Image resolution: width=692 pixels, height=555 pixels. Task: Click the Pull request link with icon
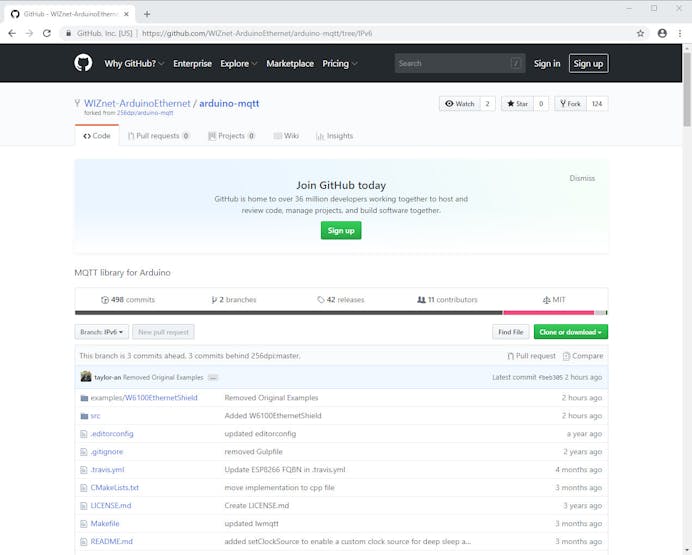pyautogui.click(x=531, y=356)
